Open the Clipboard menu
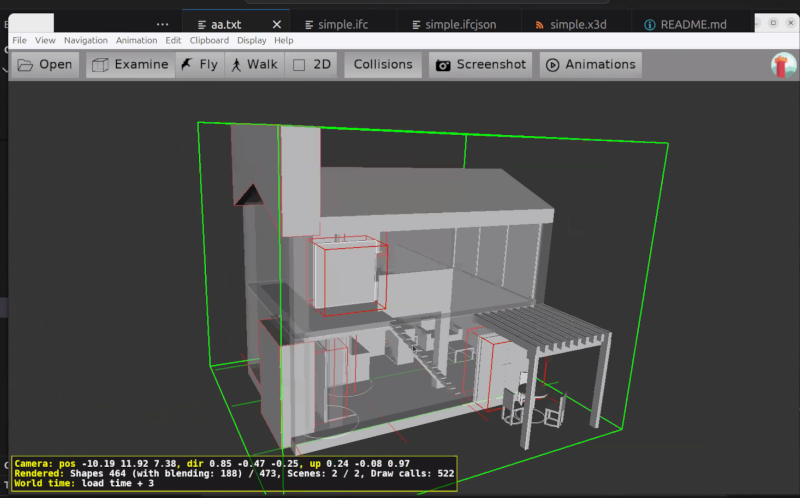Viewport: 800px width, 498px height. click(x=209, y=40)
